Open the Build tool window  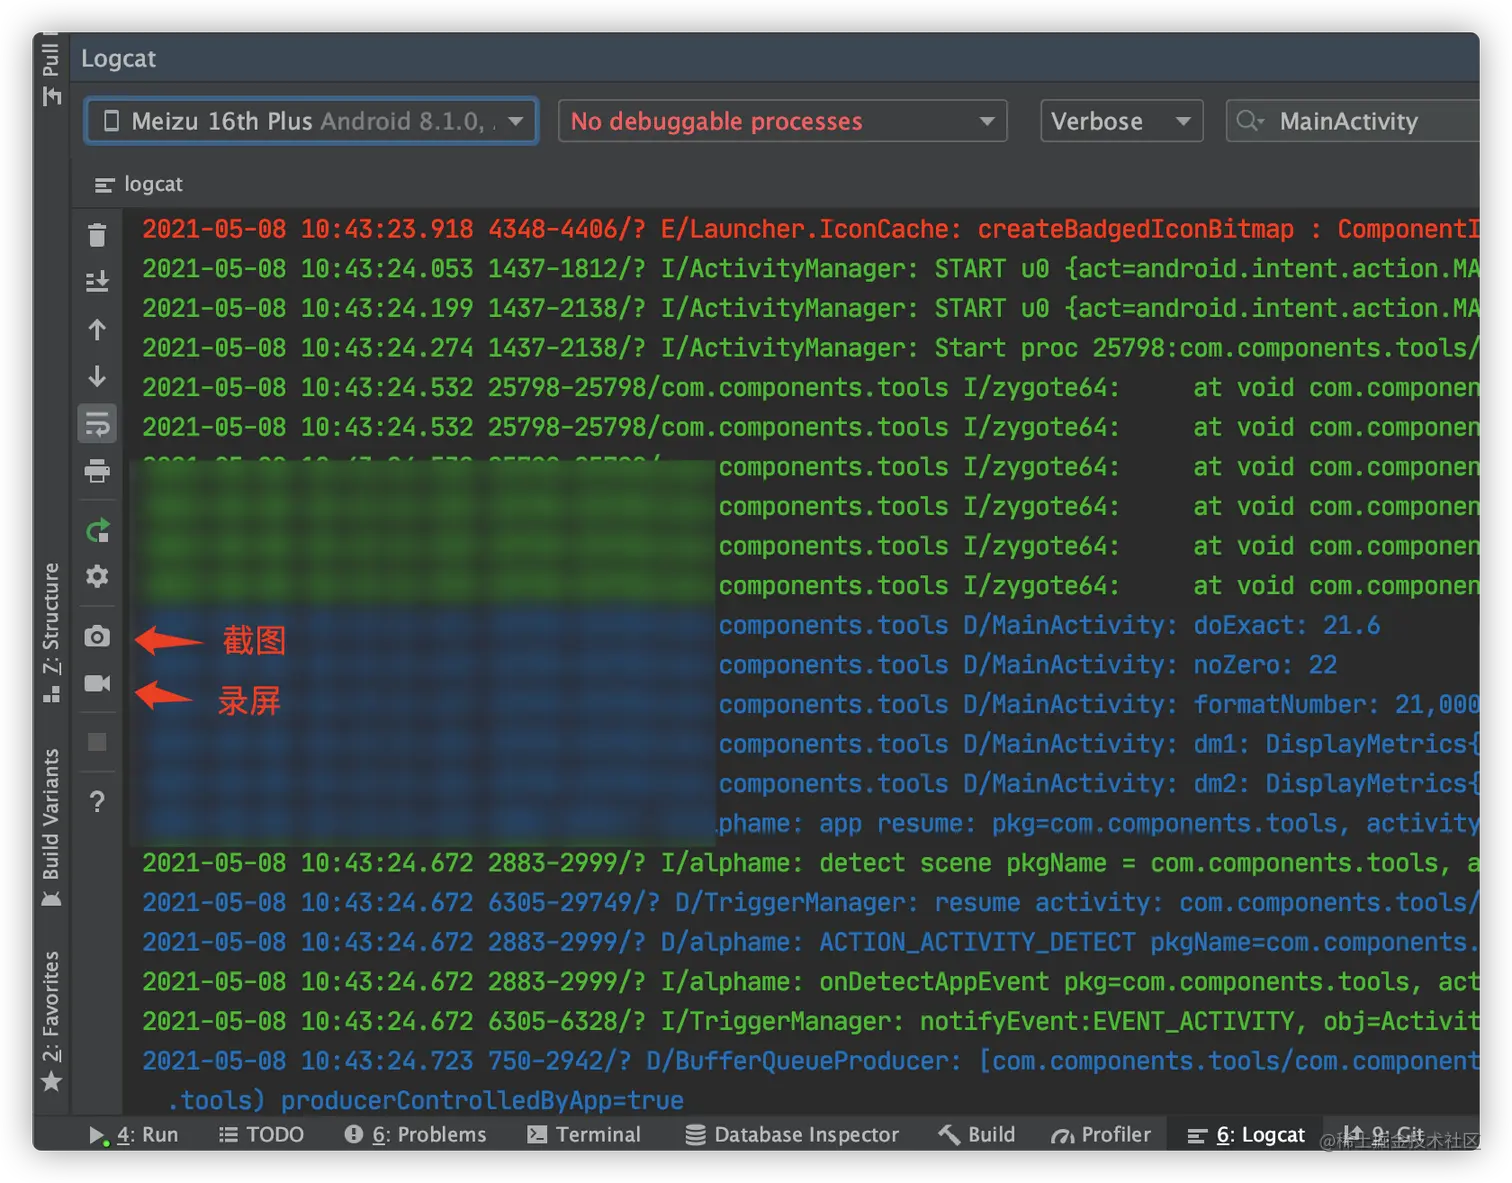tap(977, 1135)
